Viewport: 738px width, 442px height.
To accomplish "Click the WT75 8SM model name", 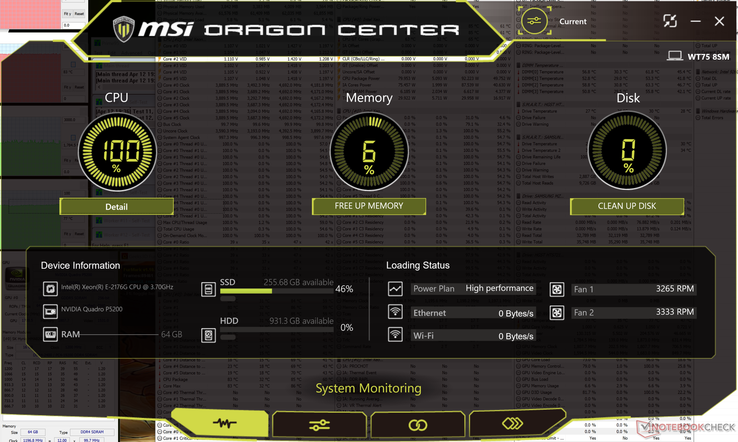I will pyautogui.click(x=708, y=57).
